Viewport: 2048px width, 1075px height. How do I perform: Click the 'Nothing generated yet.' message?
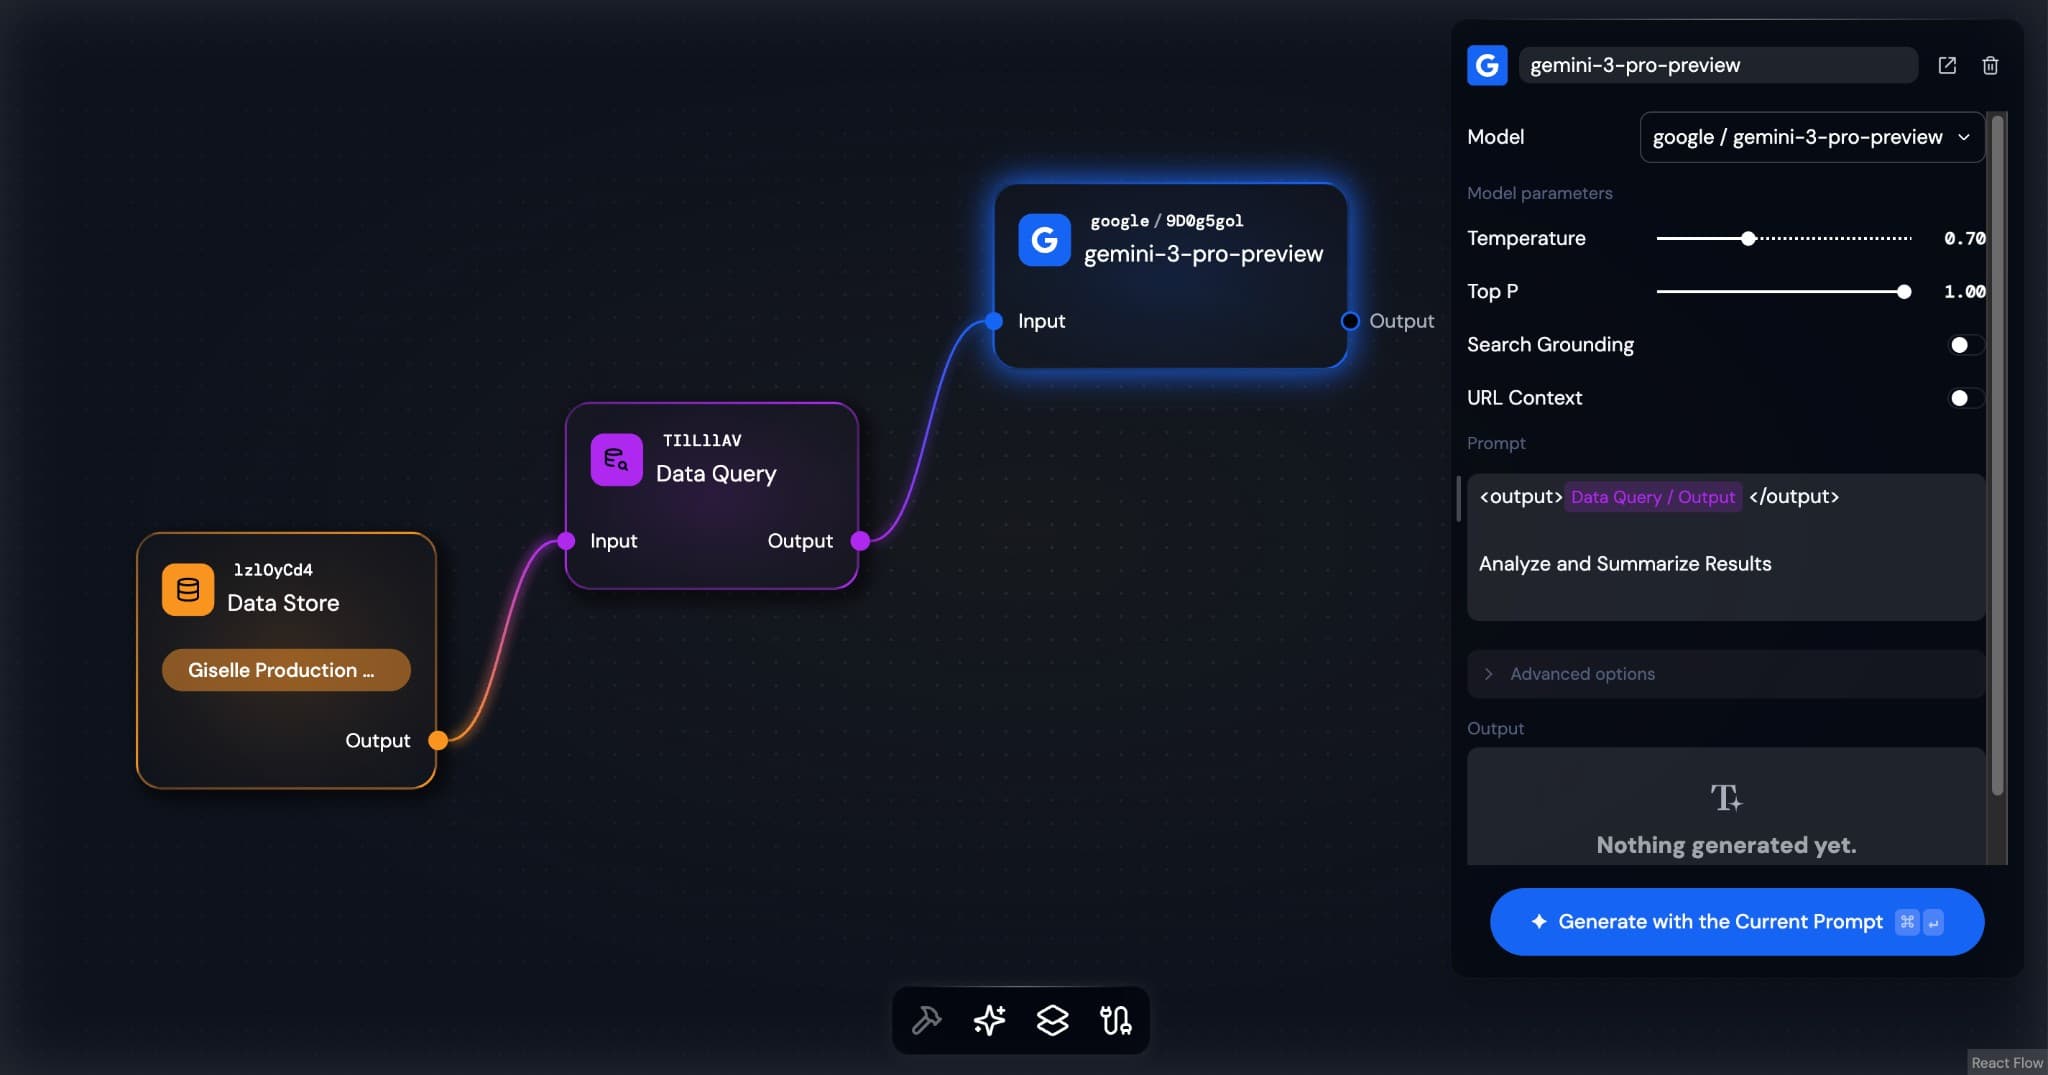tap(1726, 845)
